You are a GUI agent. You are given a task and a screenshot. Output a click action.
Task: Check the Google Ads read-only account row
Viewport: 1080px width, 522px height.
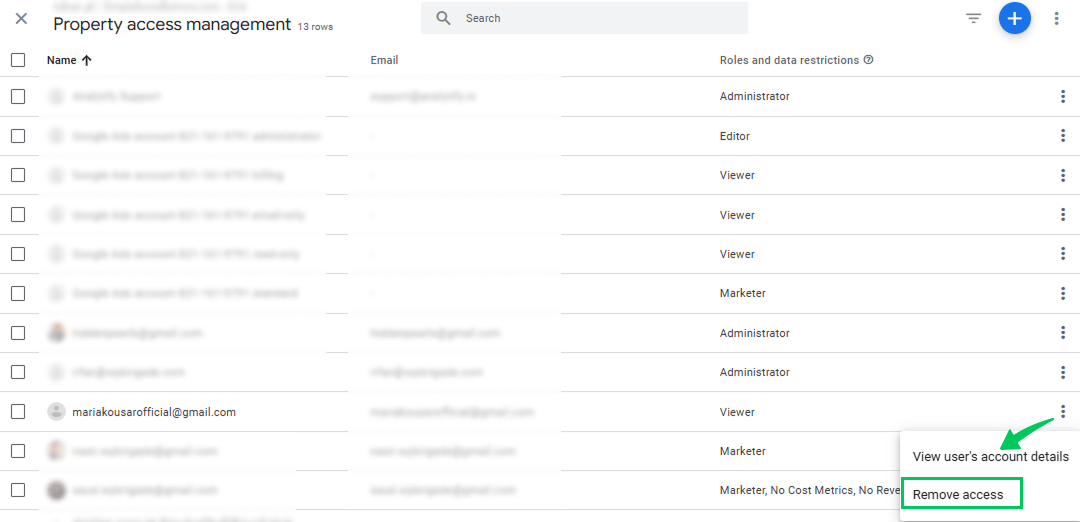pos(18,254)
